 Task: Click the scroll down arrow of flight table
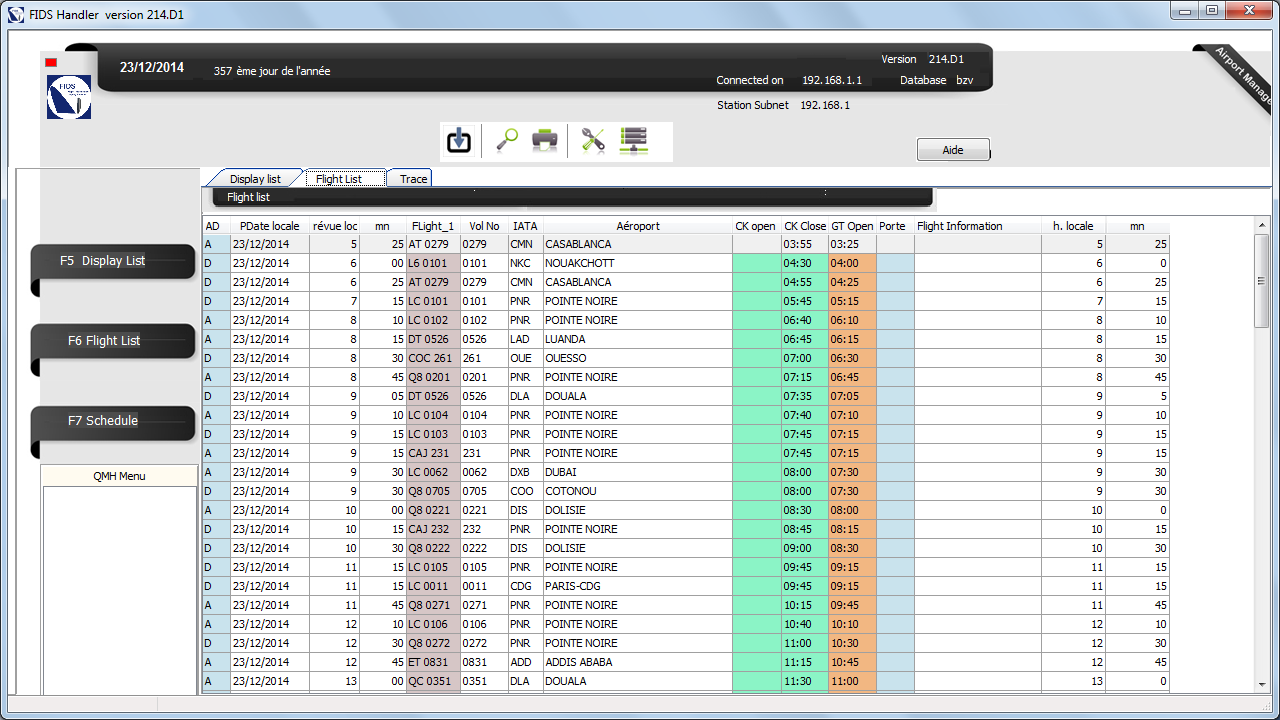point(1261,684)
